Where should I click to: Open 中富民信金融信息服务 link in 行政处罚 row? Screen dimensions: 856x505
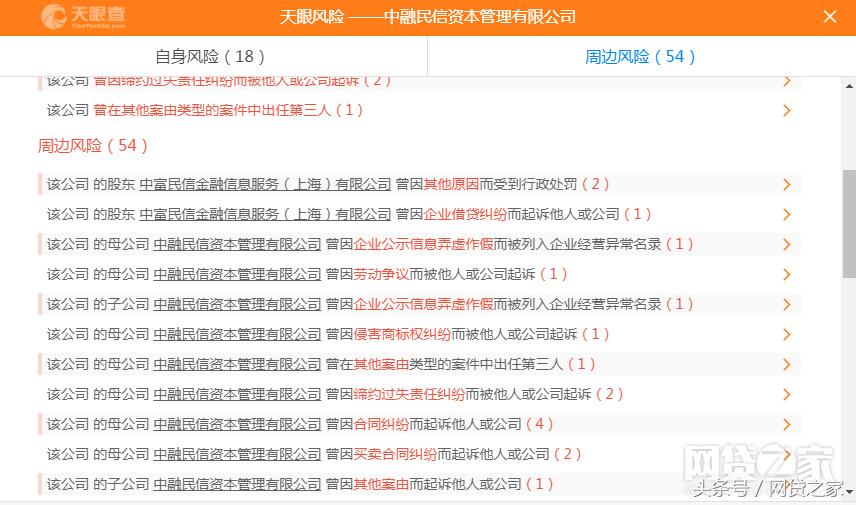[265, 185]
